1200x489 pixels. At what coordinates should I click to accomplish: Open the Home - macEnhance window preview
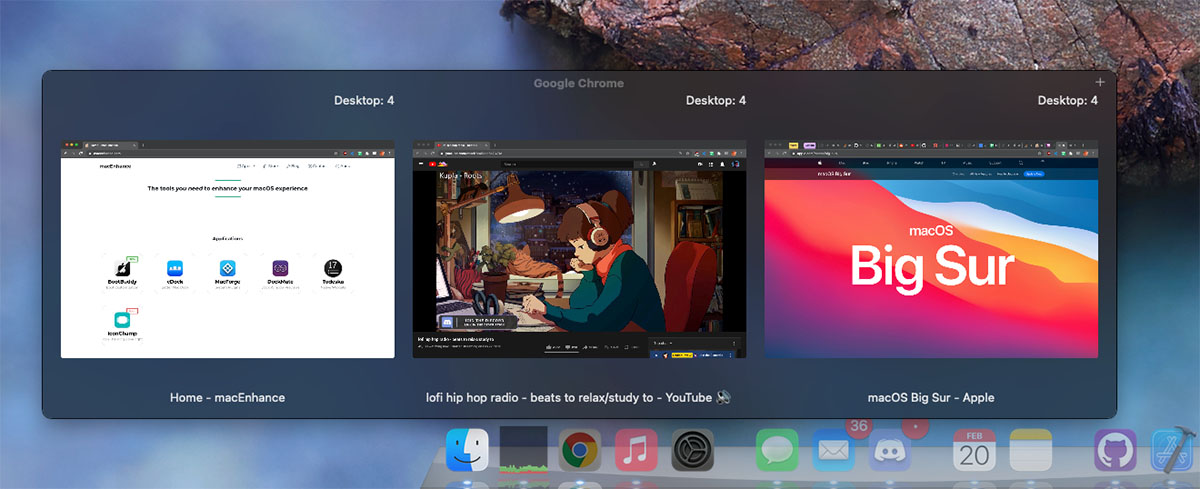click(x=228, y=249)
